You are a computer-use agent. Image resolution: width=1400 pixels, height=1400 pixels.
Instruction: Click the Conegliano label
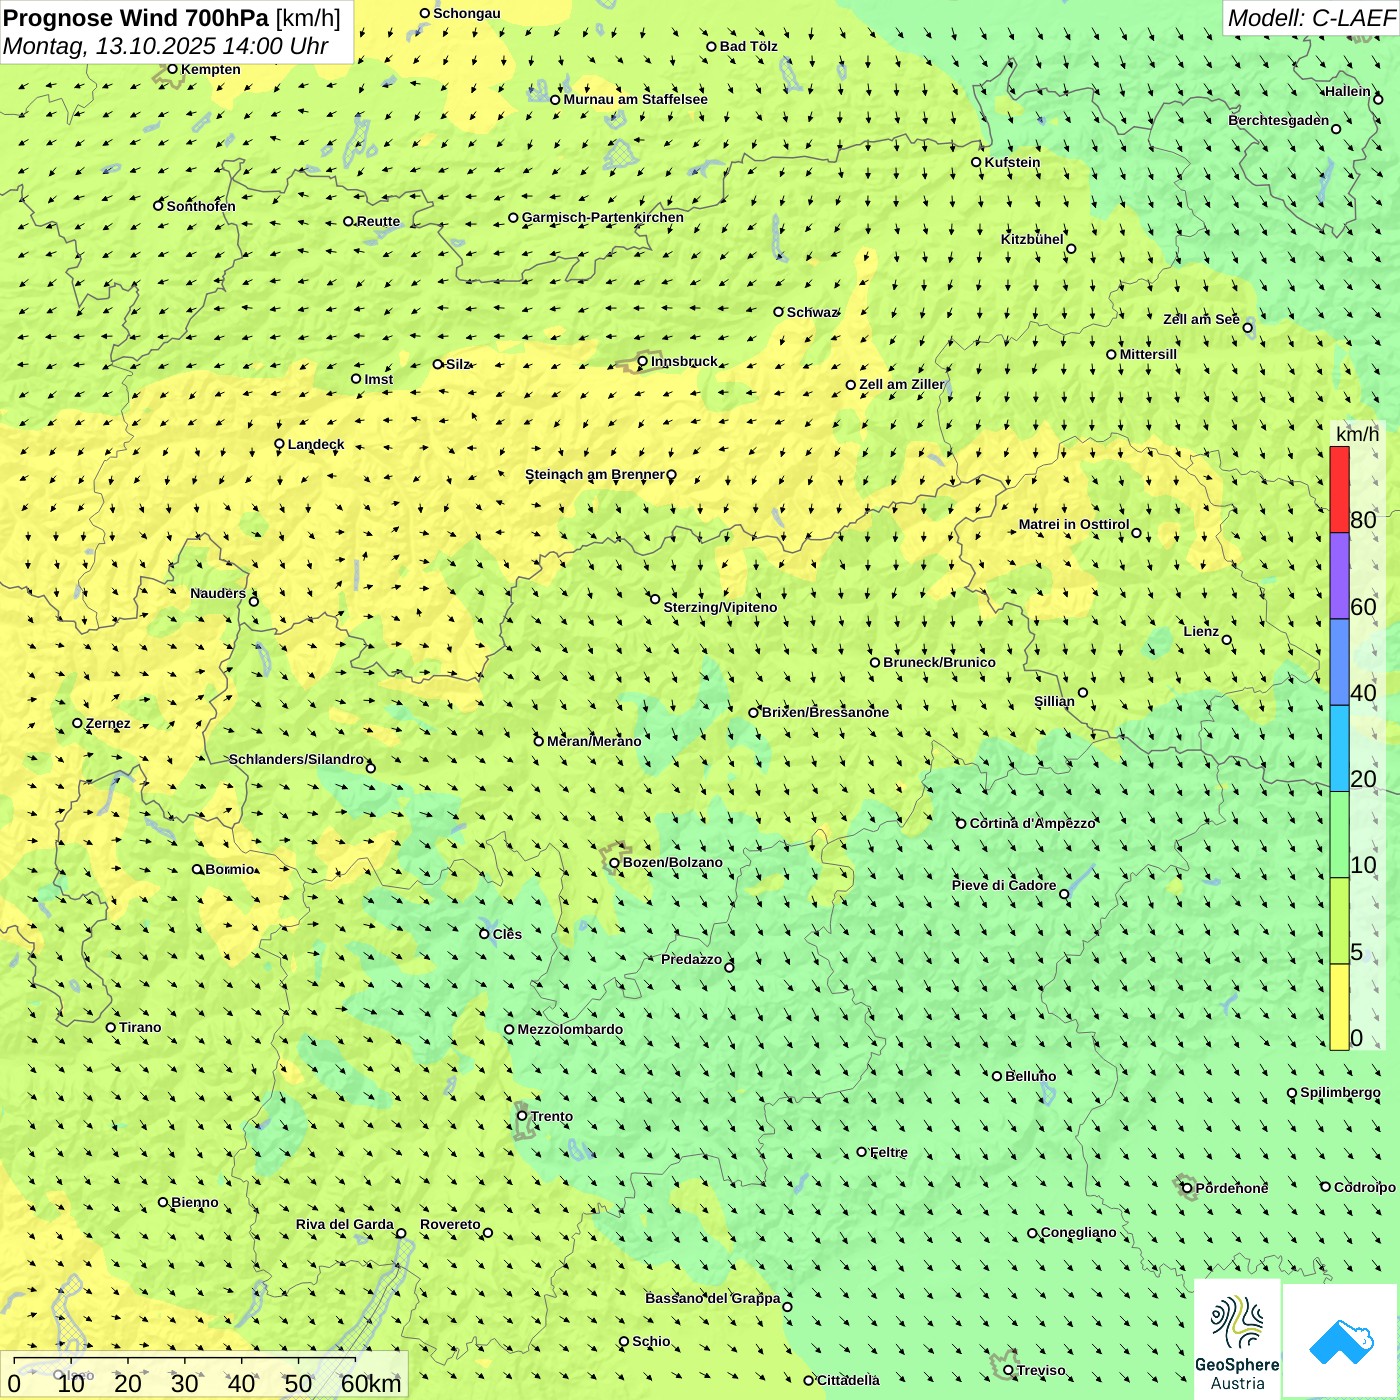[1079, 1232]
